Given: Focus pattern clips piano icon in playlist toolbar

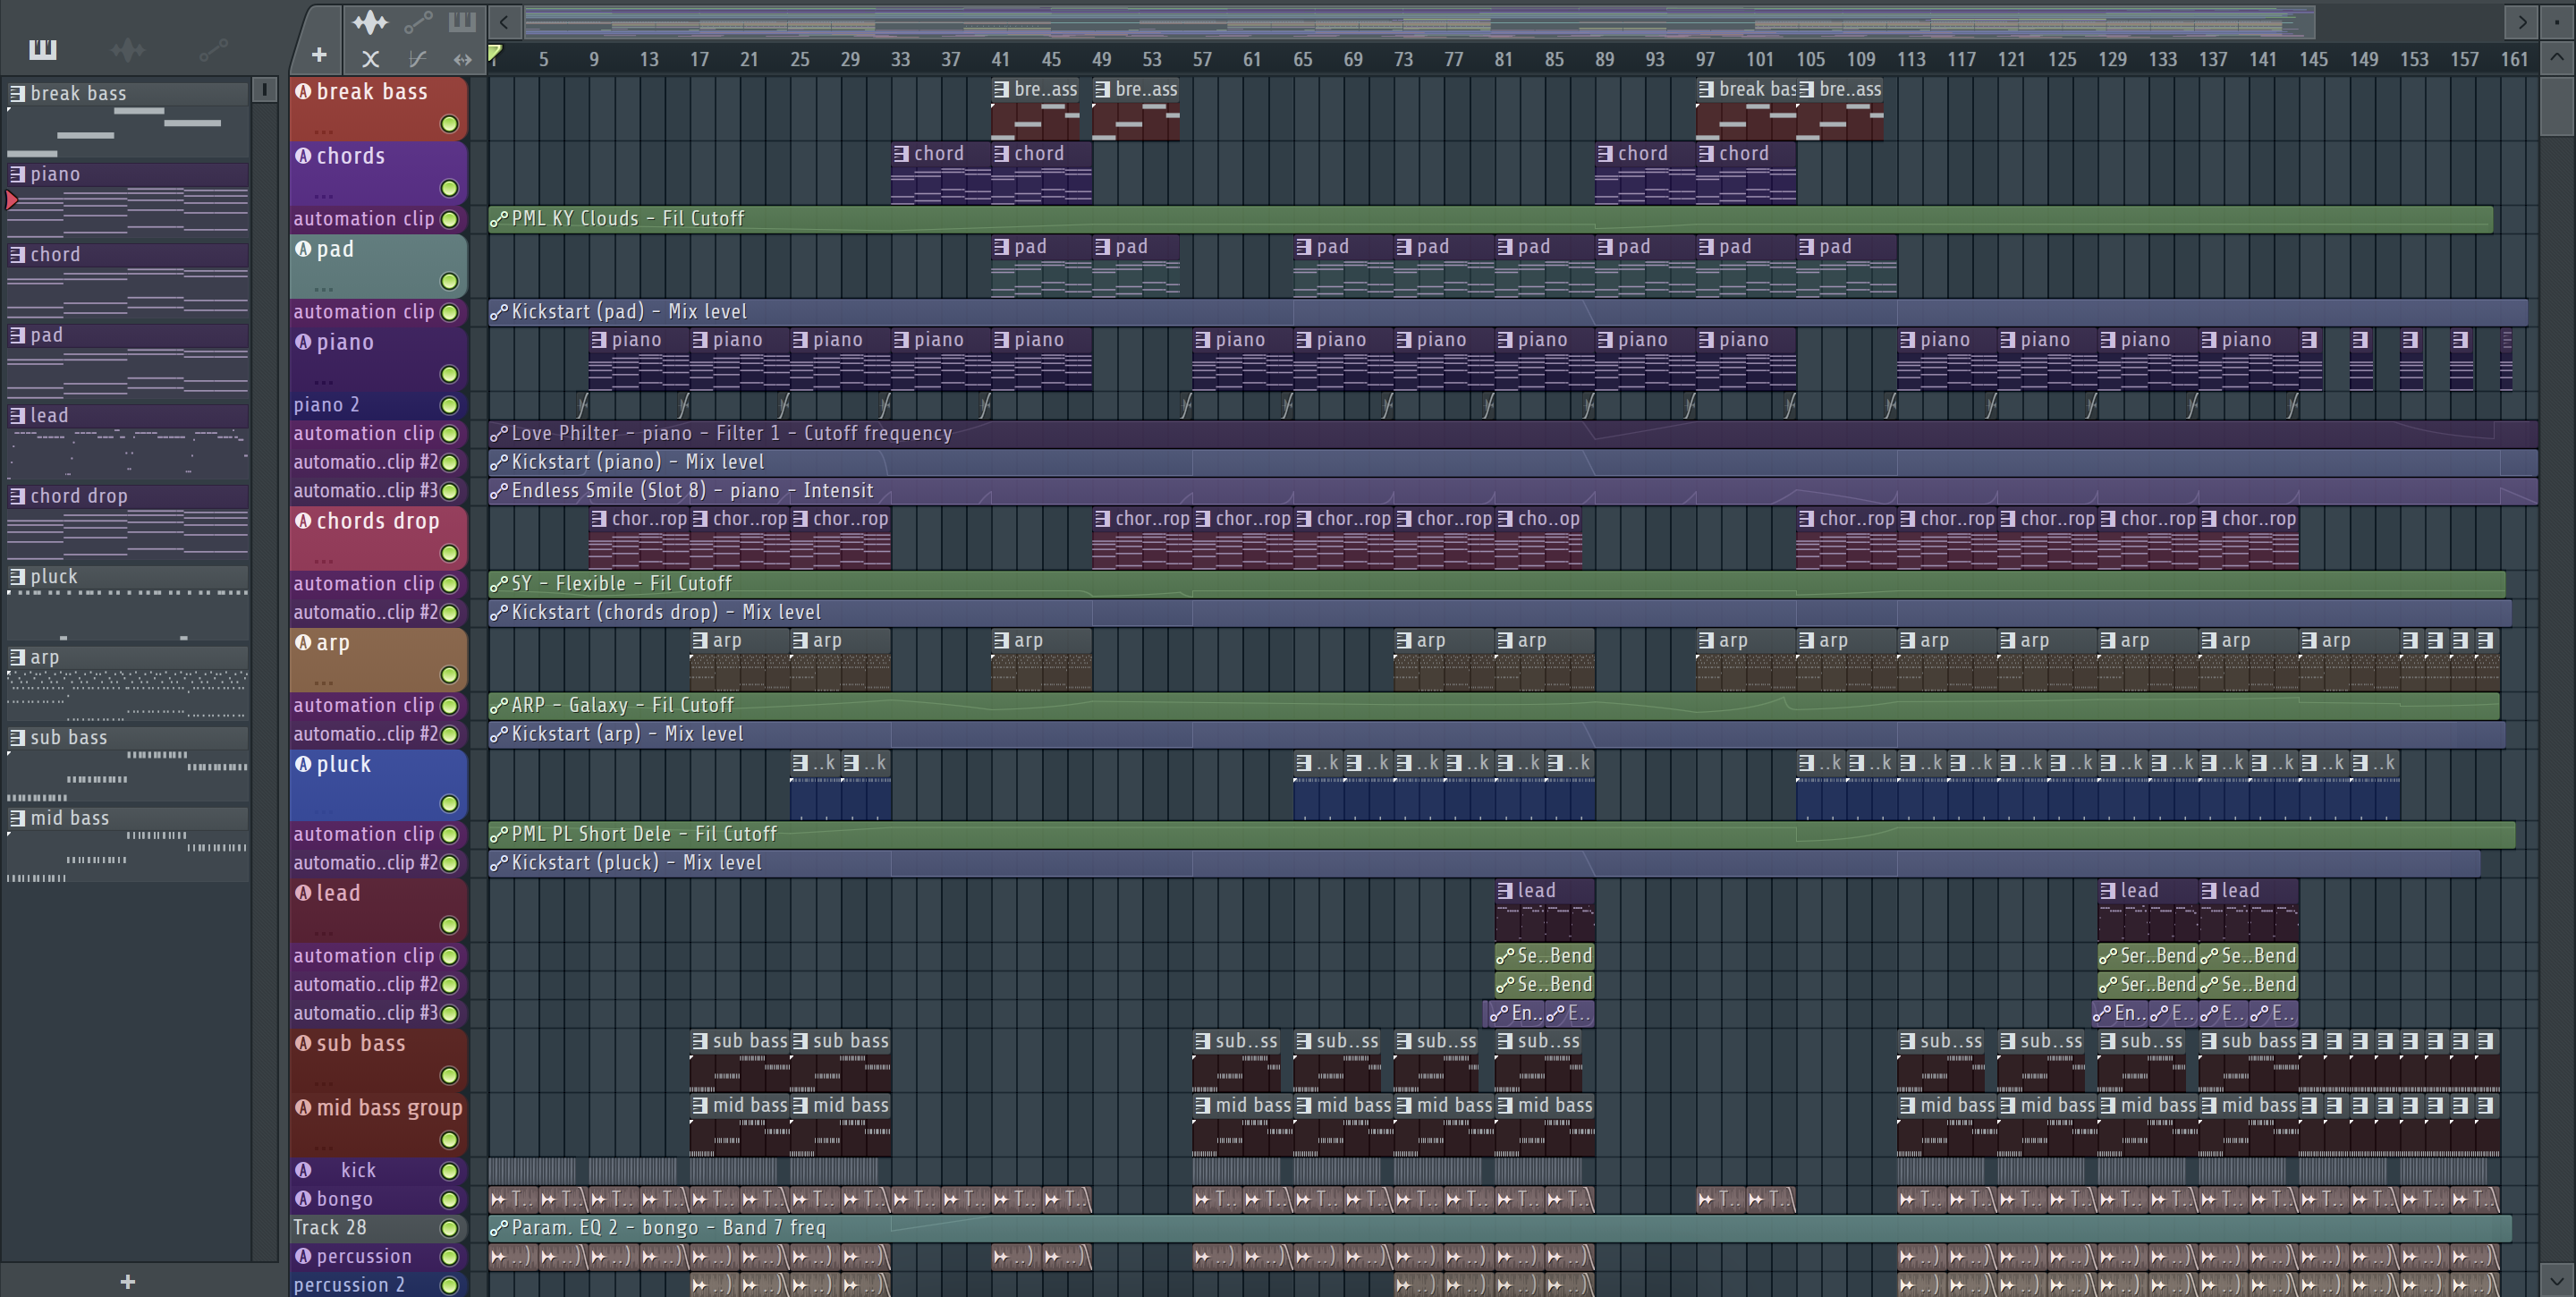Looking at the screenshot, I should click(x=462, y=21).
